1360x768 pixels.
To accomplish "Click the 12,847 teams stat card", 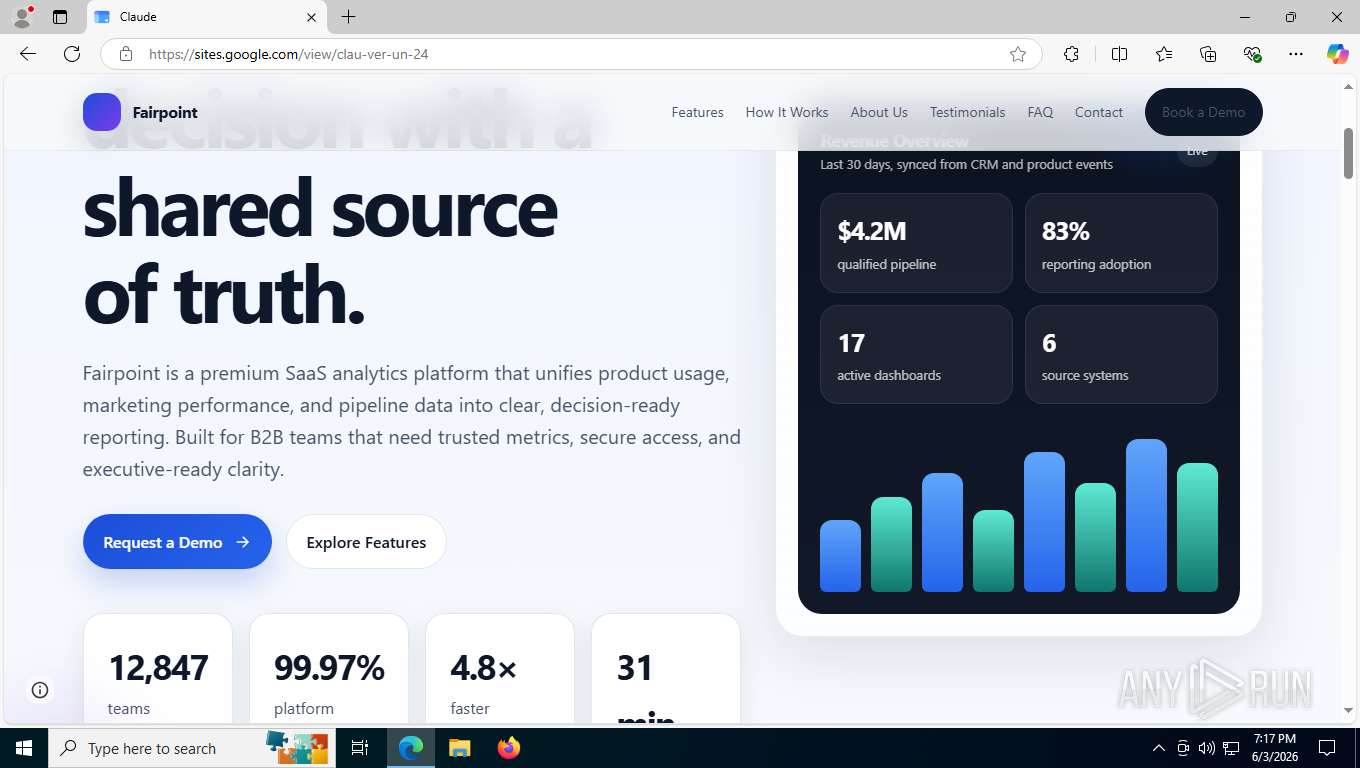I will [x=158, y=669].
